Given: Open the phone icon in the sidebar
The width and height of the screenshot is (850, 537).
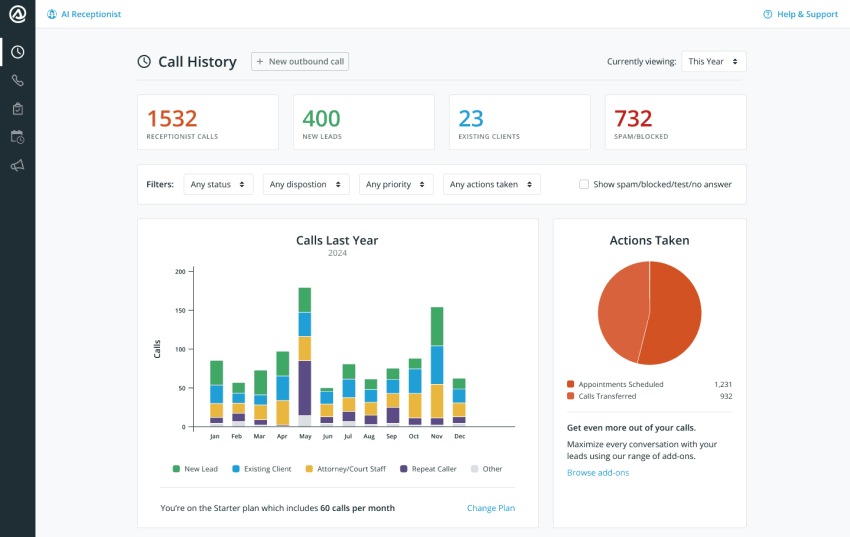Looking at the screenshot, I should (17, 80).
